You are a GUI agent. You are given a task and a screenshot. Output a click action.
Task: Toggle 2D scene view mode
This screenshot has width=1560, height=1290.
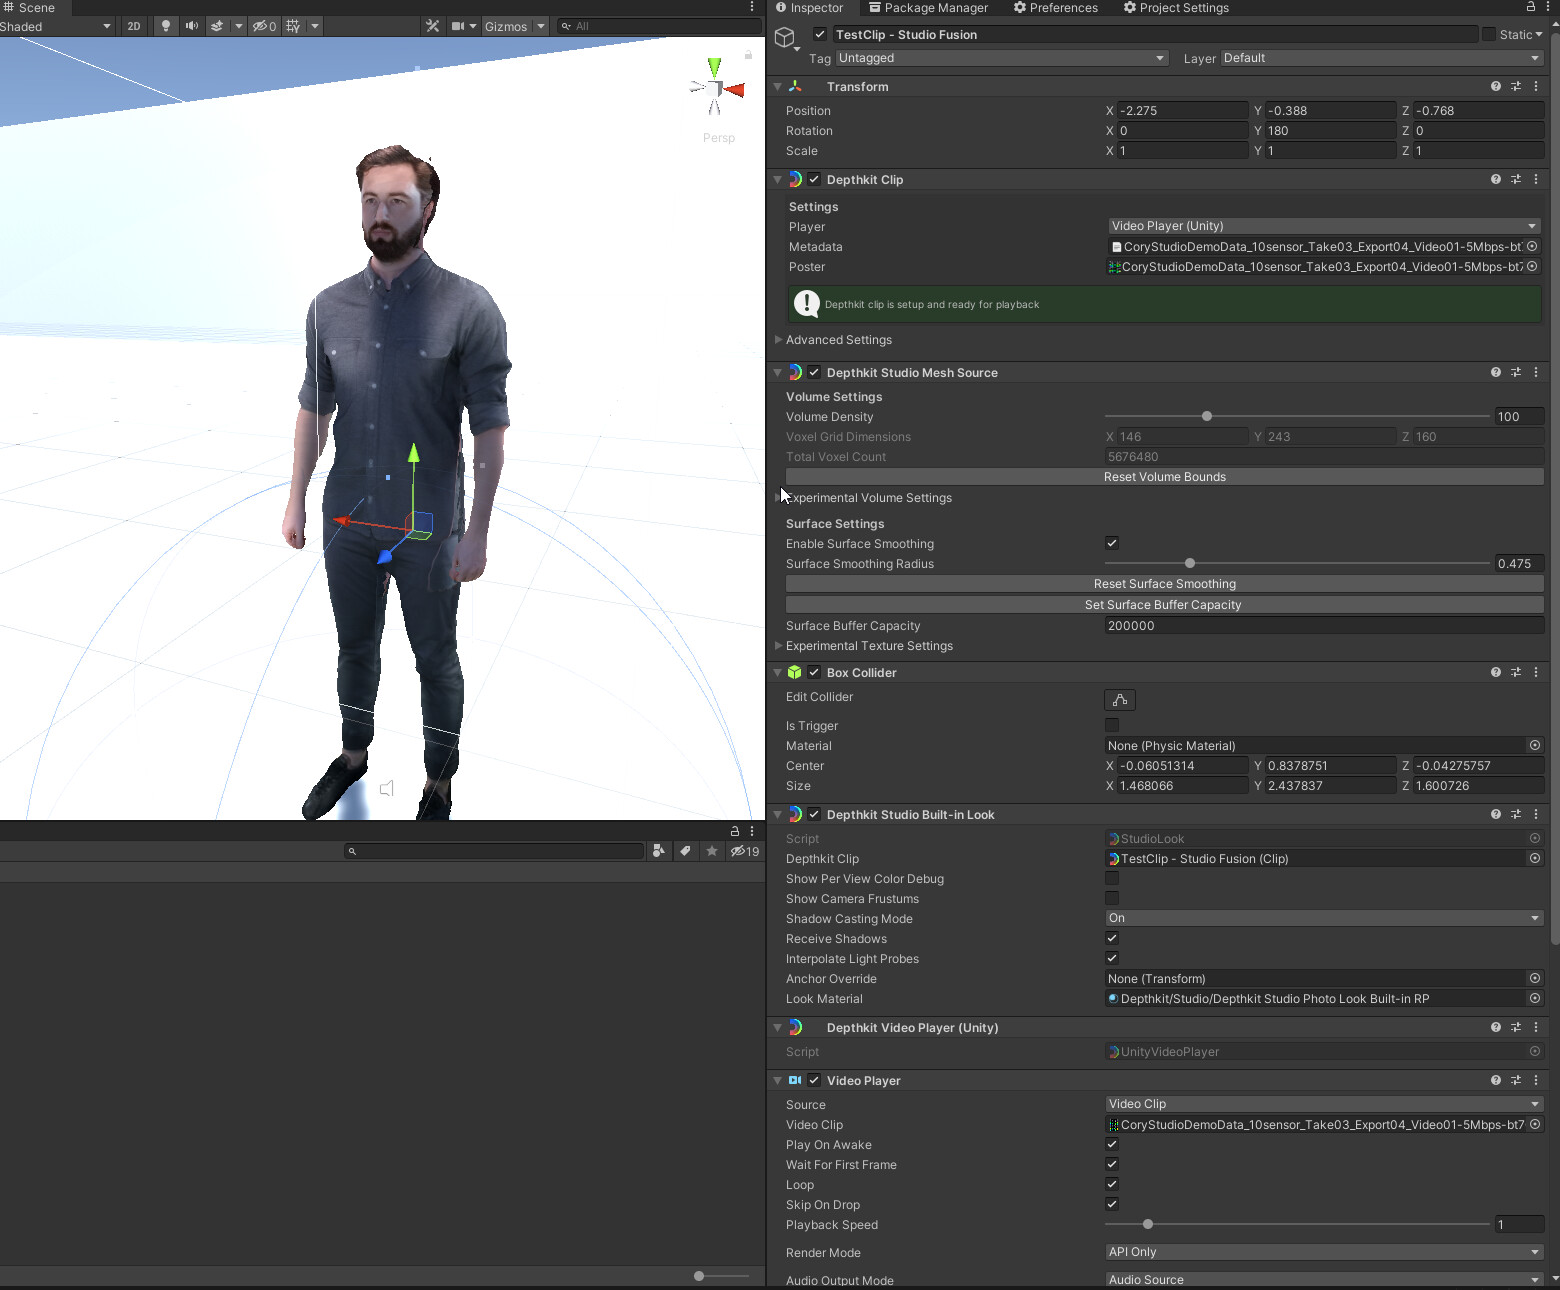134,26
